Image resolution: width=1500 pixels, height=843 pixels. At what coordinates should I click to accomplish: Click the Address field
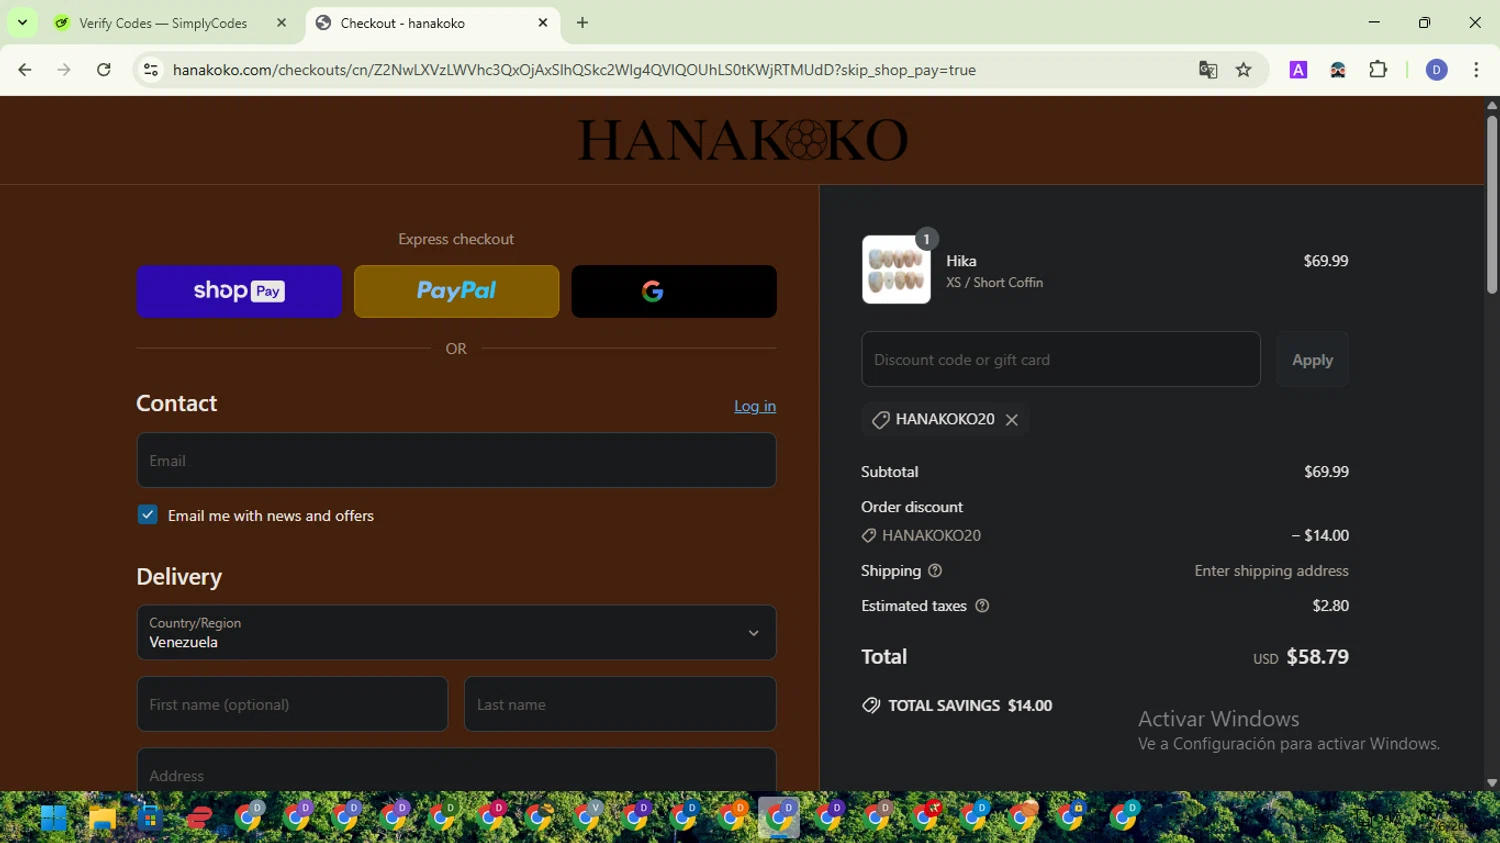[456, 770]
